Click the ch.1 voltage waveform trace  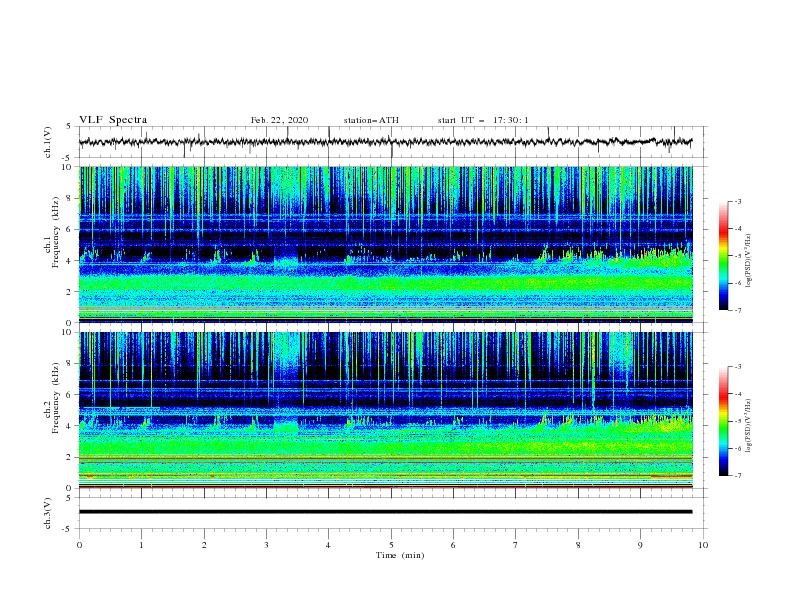(x=385, y=142)
